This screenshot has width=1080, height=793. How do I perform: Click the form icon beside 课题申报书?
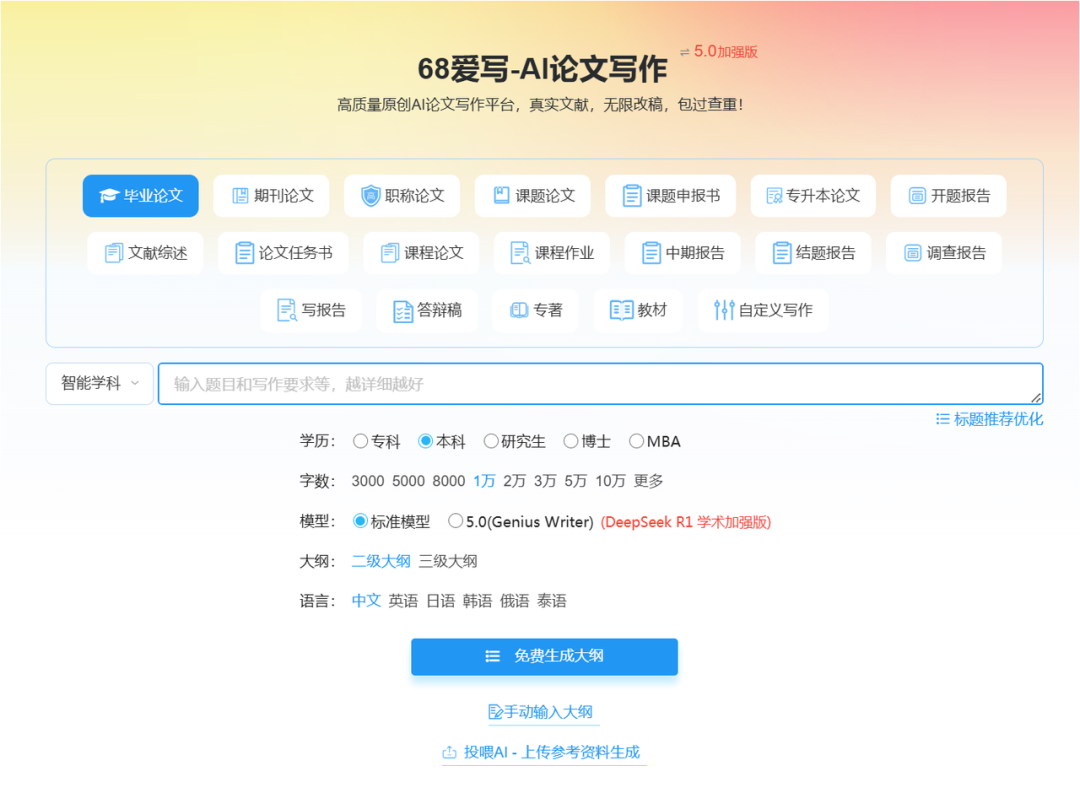coord(632,196)
